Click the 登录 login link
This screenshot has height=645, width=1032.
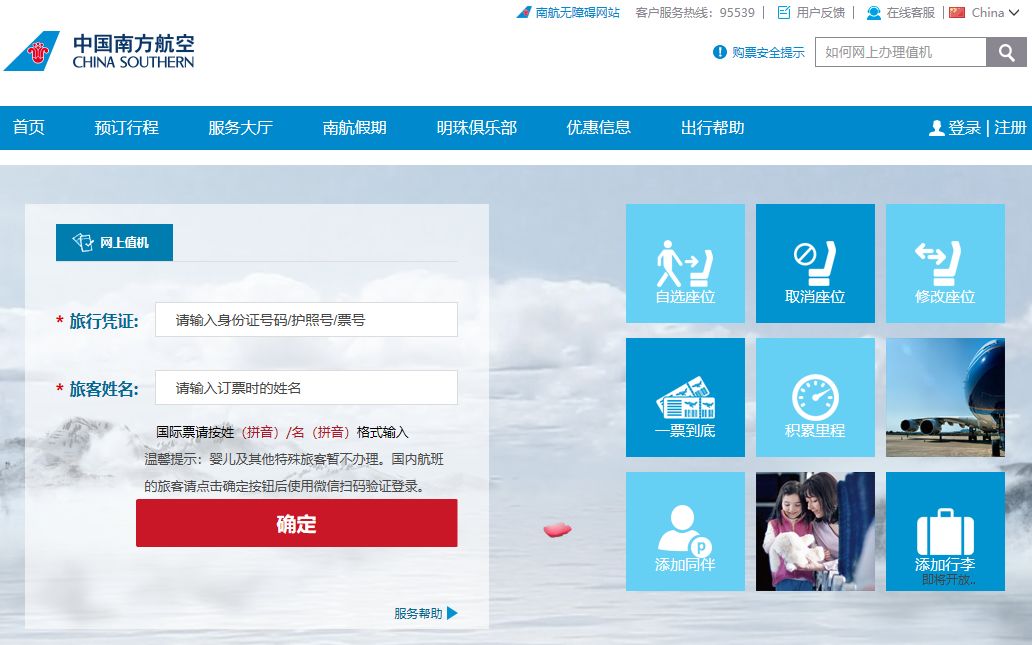(x=964, y=128)
